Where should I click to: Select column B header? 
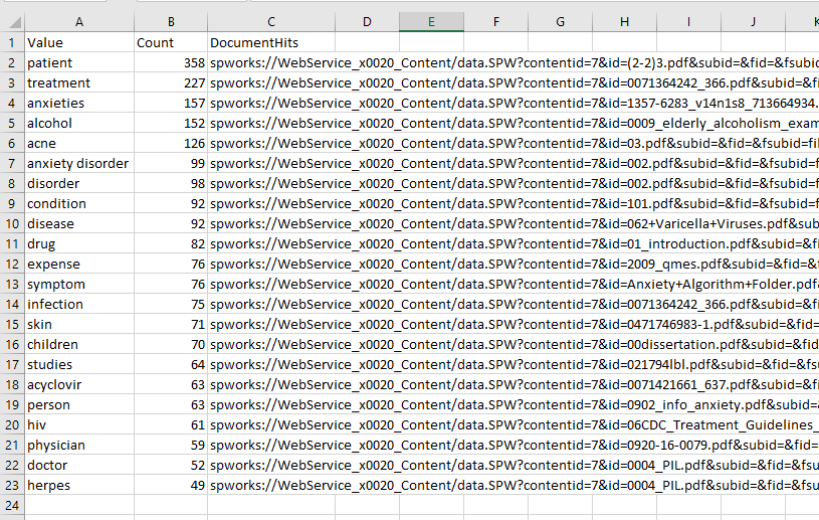[x=171, y=22]
